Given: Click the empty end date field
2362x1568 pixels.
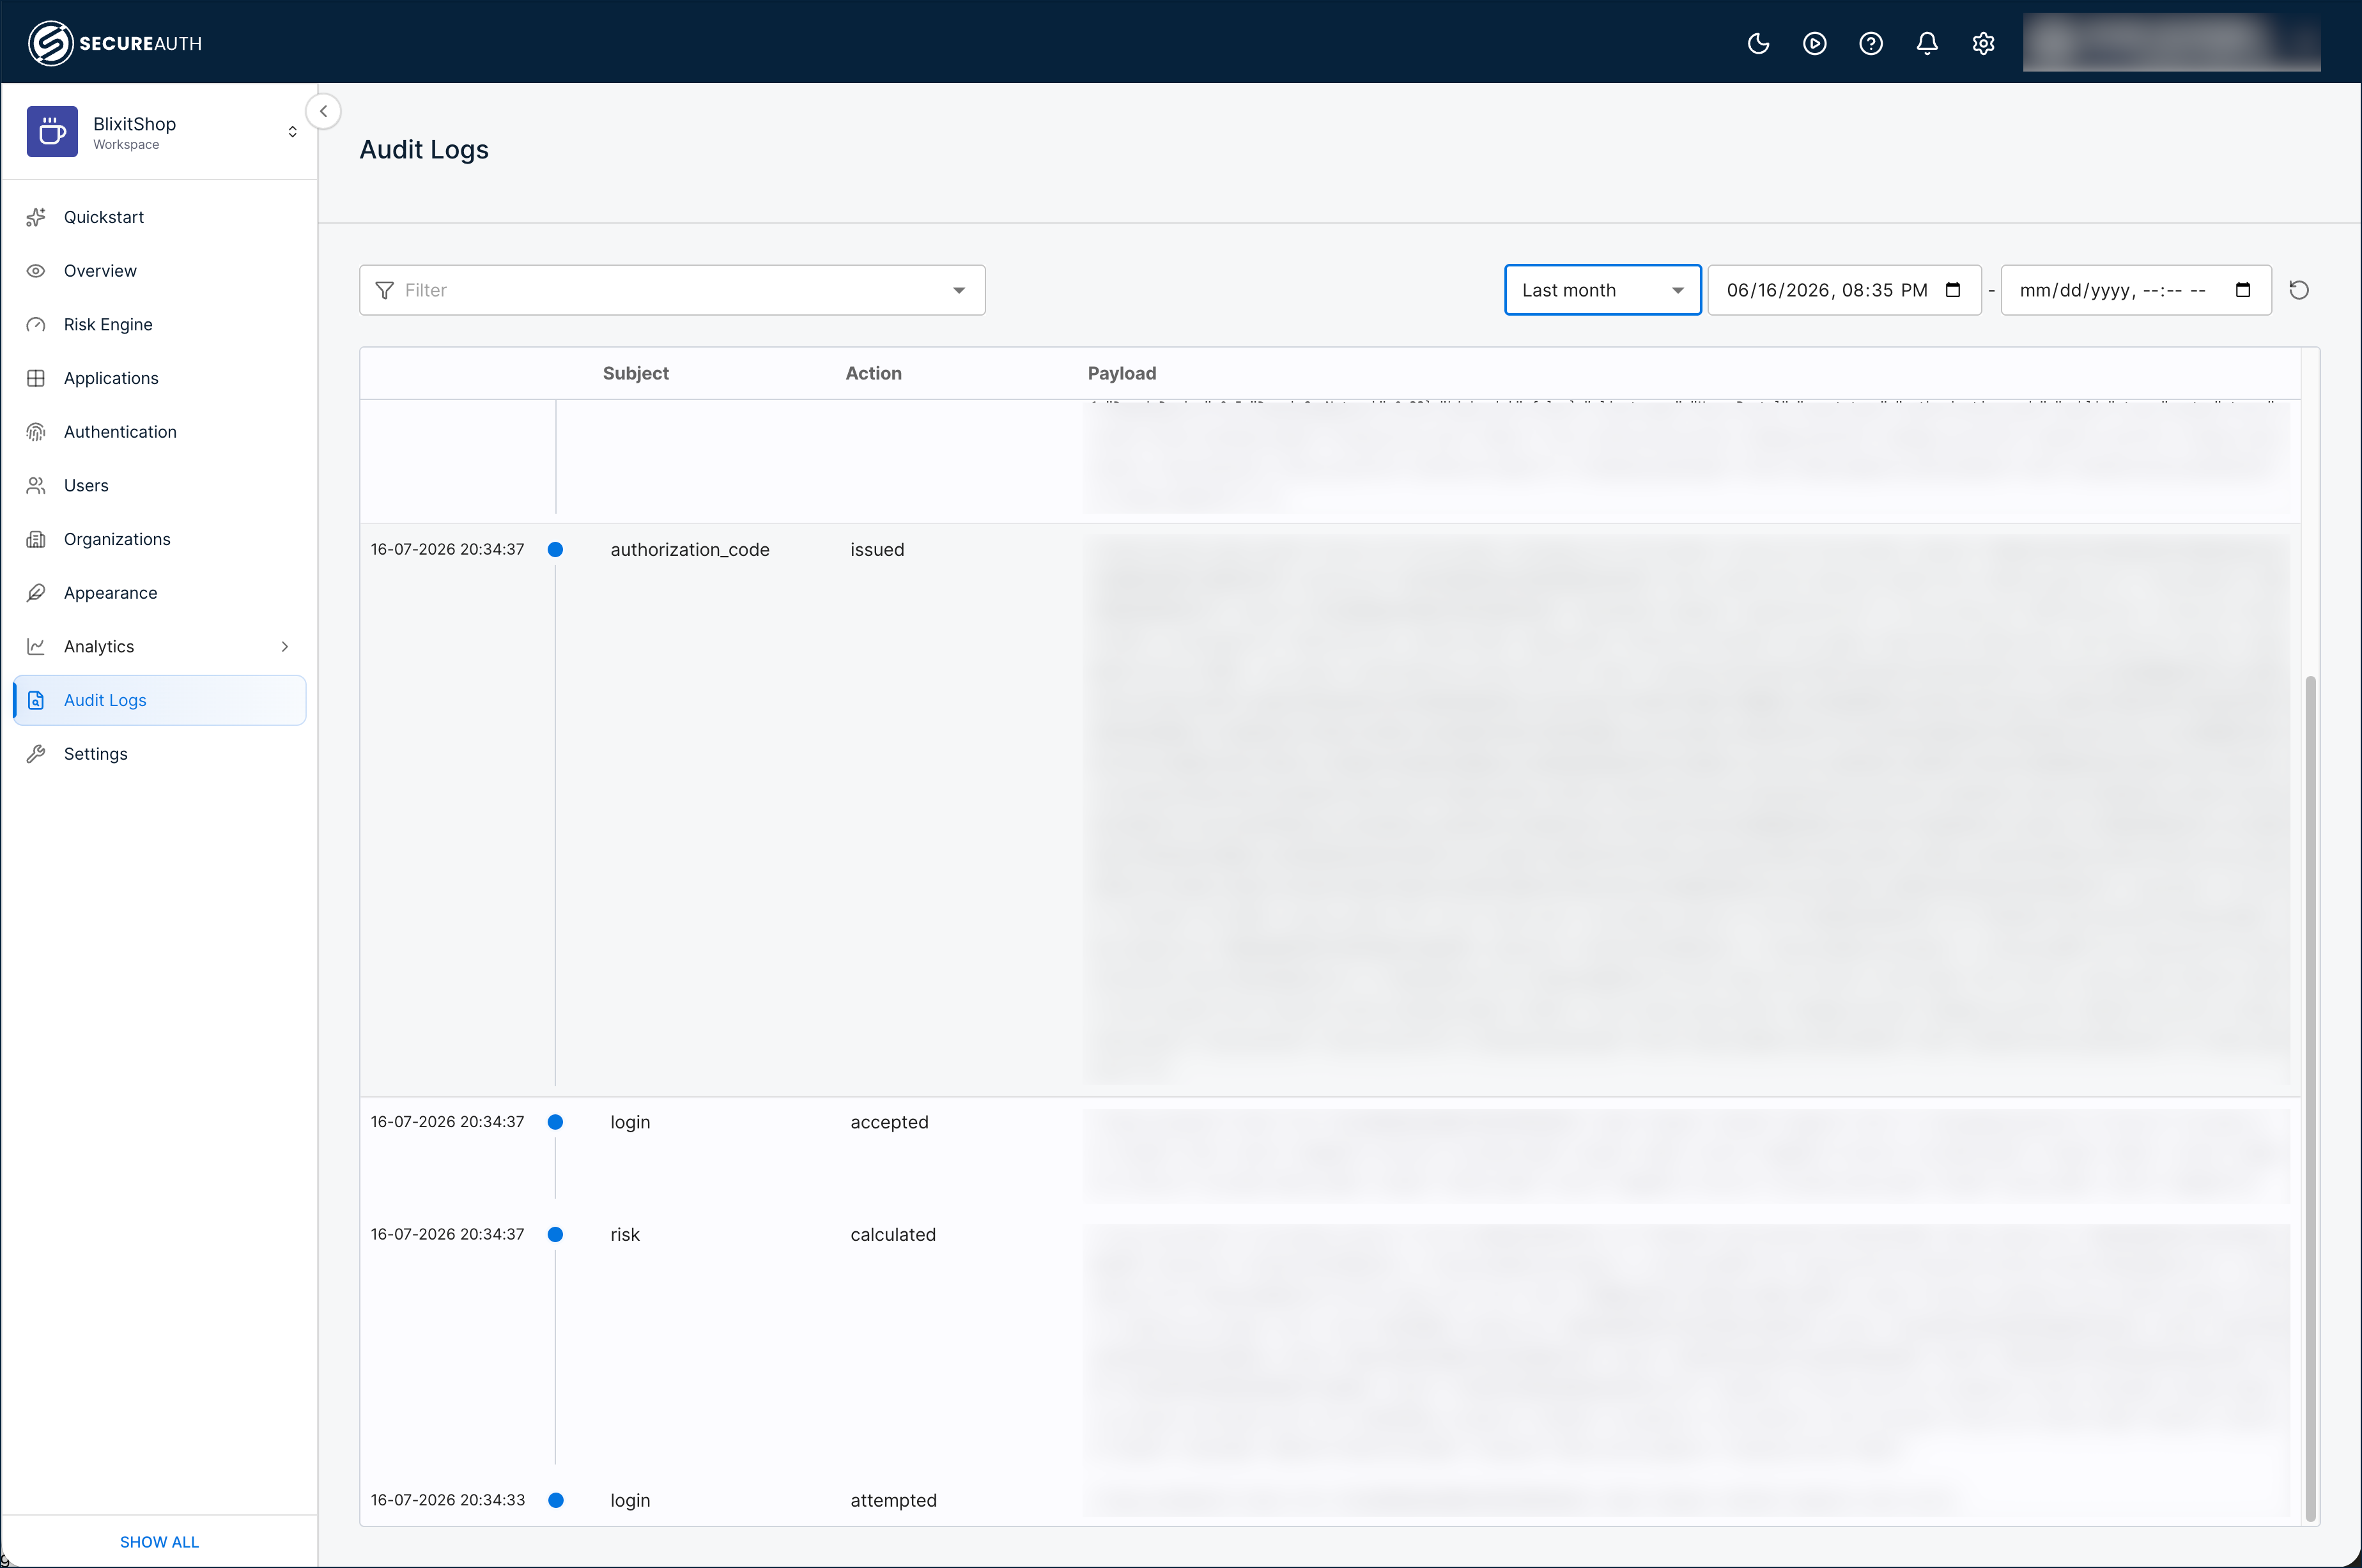Looking at the screenshot, I should 2136,290.
